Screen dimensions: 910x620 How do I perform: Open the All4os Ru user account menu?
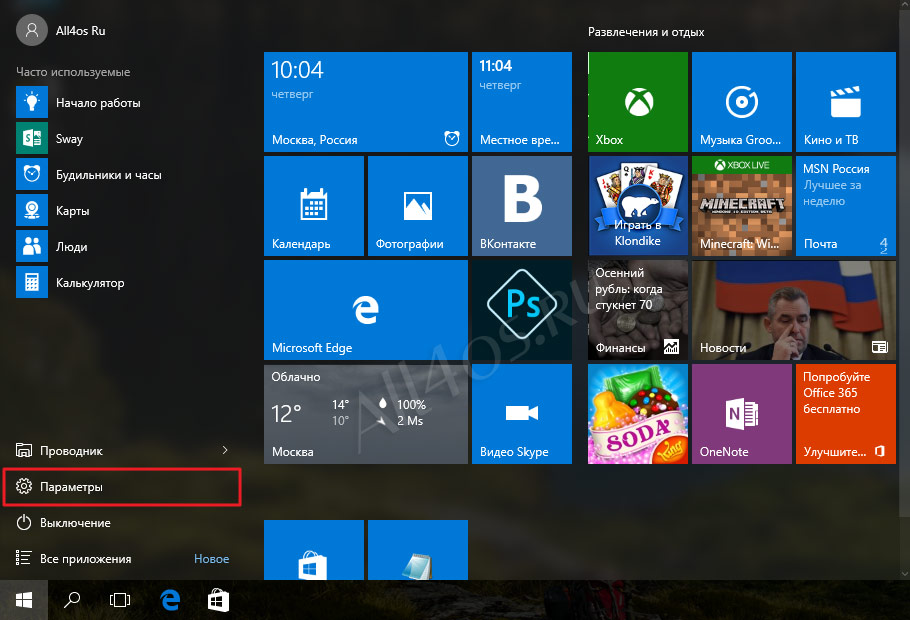pyautogui.click(x=61, y=30)
